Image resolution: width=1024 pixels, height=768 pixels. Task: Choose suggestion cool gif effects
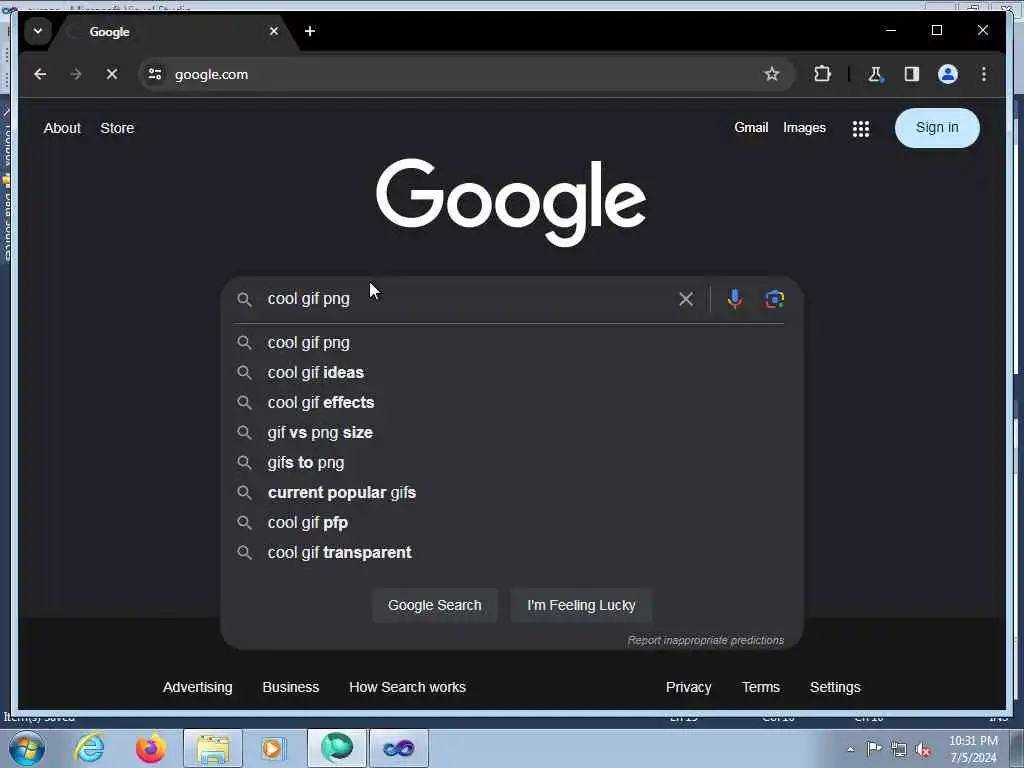[510, 403]
